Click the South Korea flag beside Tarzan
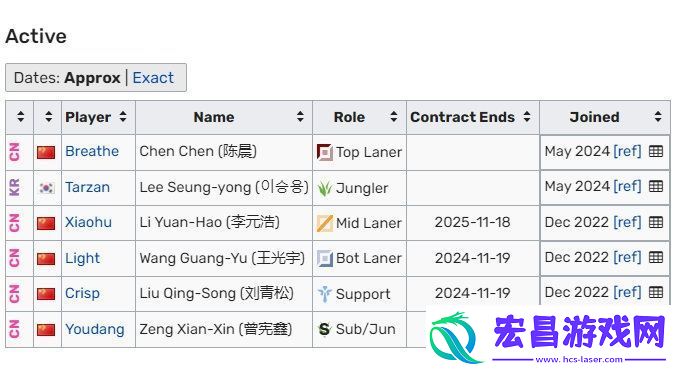 tap(47, 188)
